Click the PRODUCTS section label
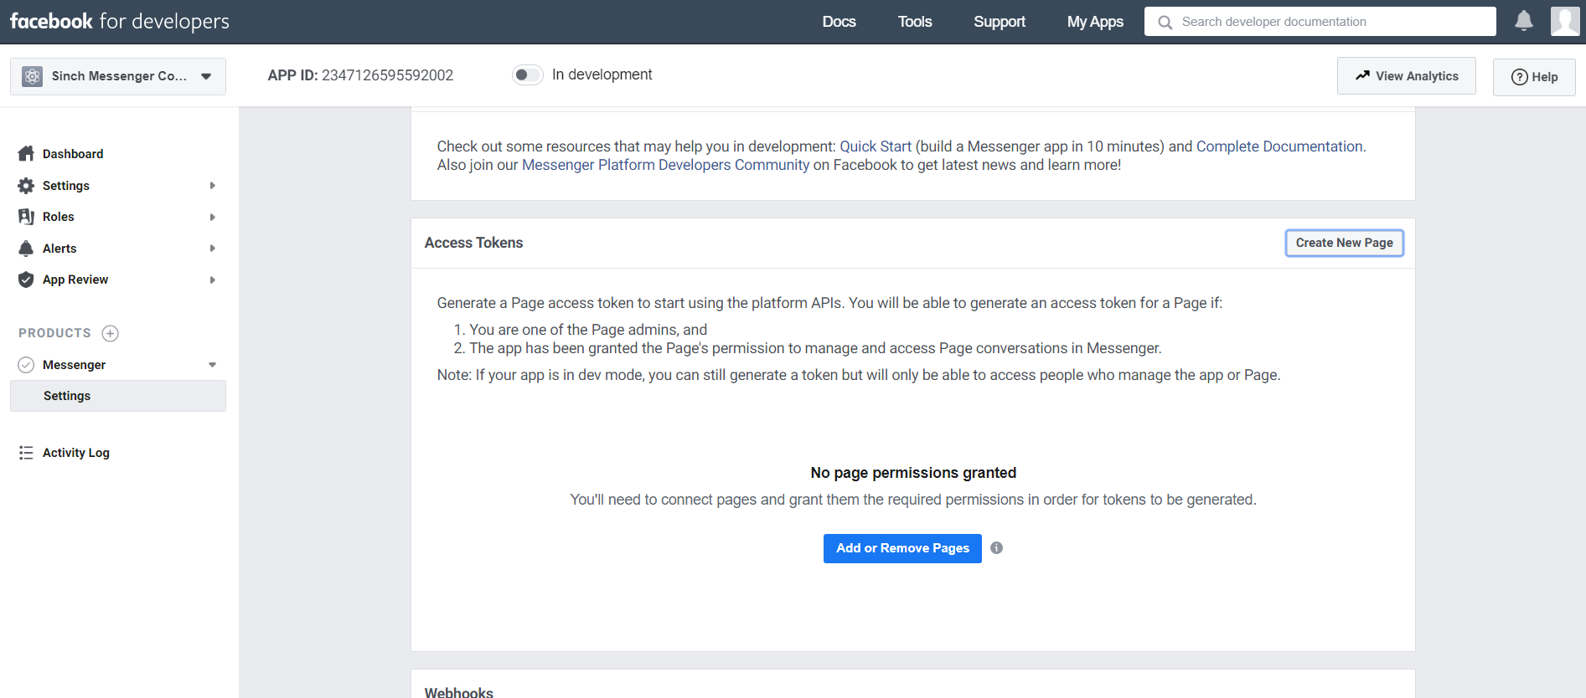Image resolution: width=1586 pixels, height=698 pixels. click(54, 333)
